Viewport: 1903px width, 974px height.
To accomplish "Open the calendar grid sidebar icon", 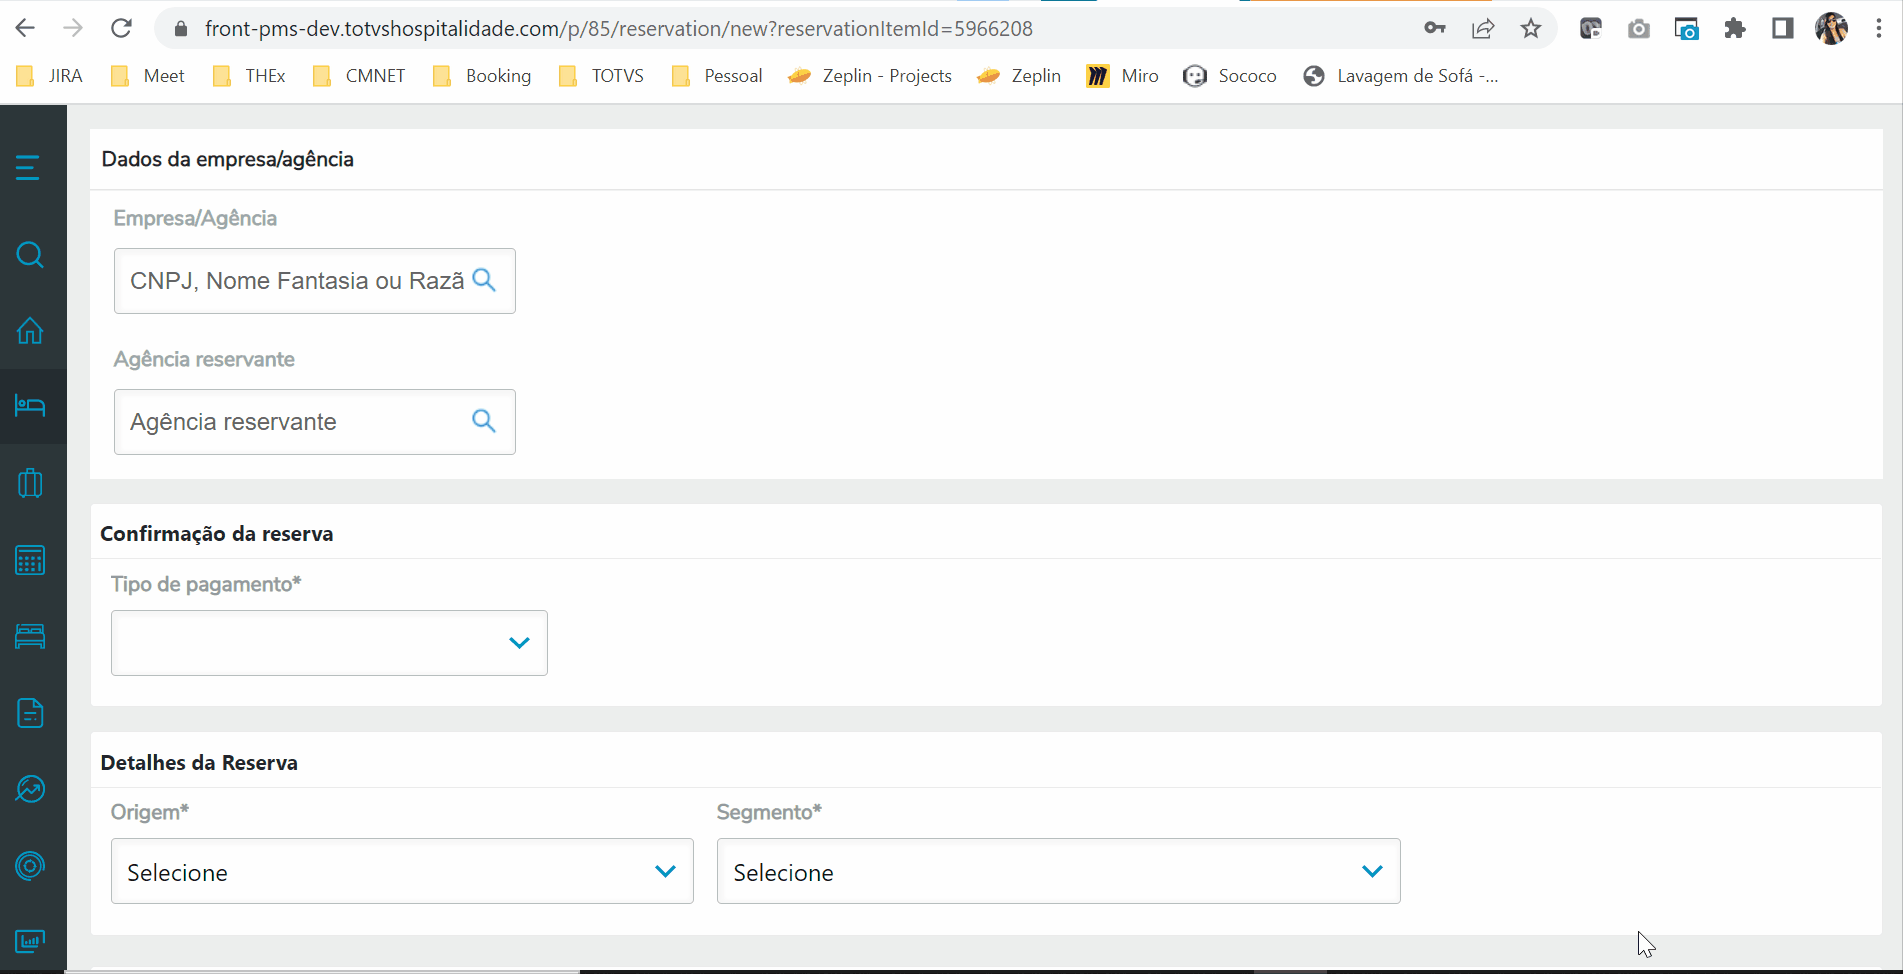I will click(x=30, y=560).
